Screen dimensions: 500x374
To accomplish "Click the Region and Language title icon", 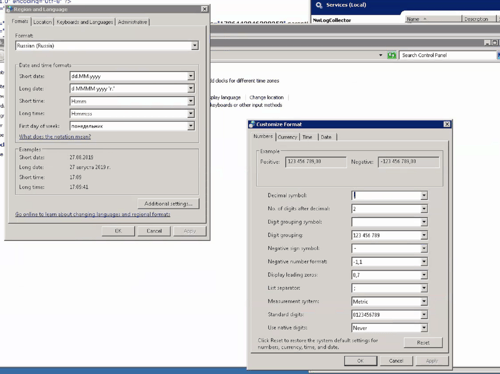I will [9, 9].
